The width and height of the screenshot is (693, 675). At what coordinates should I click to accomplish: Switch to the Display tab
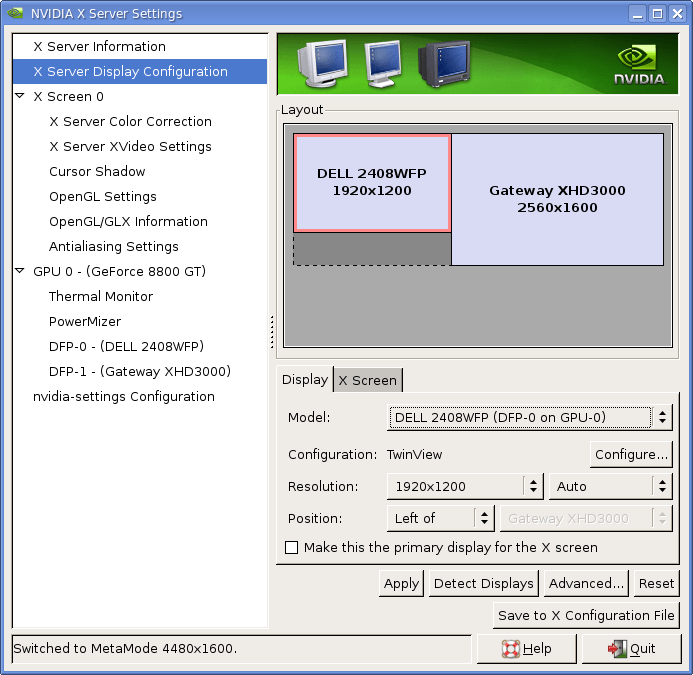click(x=305, y=379)
